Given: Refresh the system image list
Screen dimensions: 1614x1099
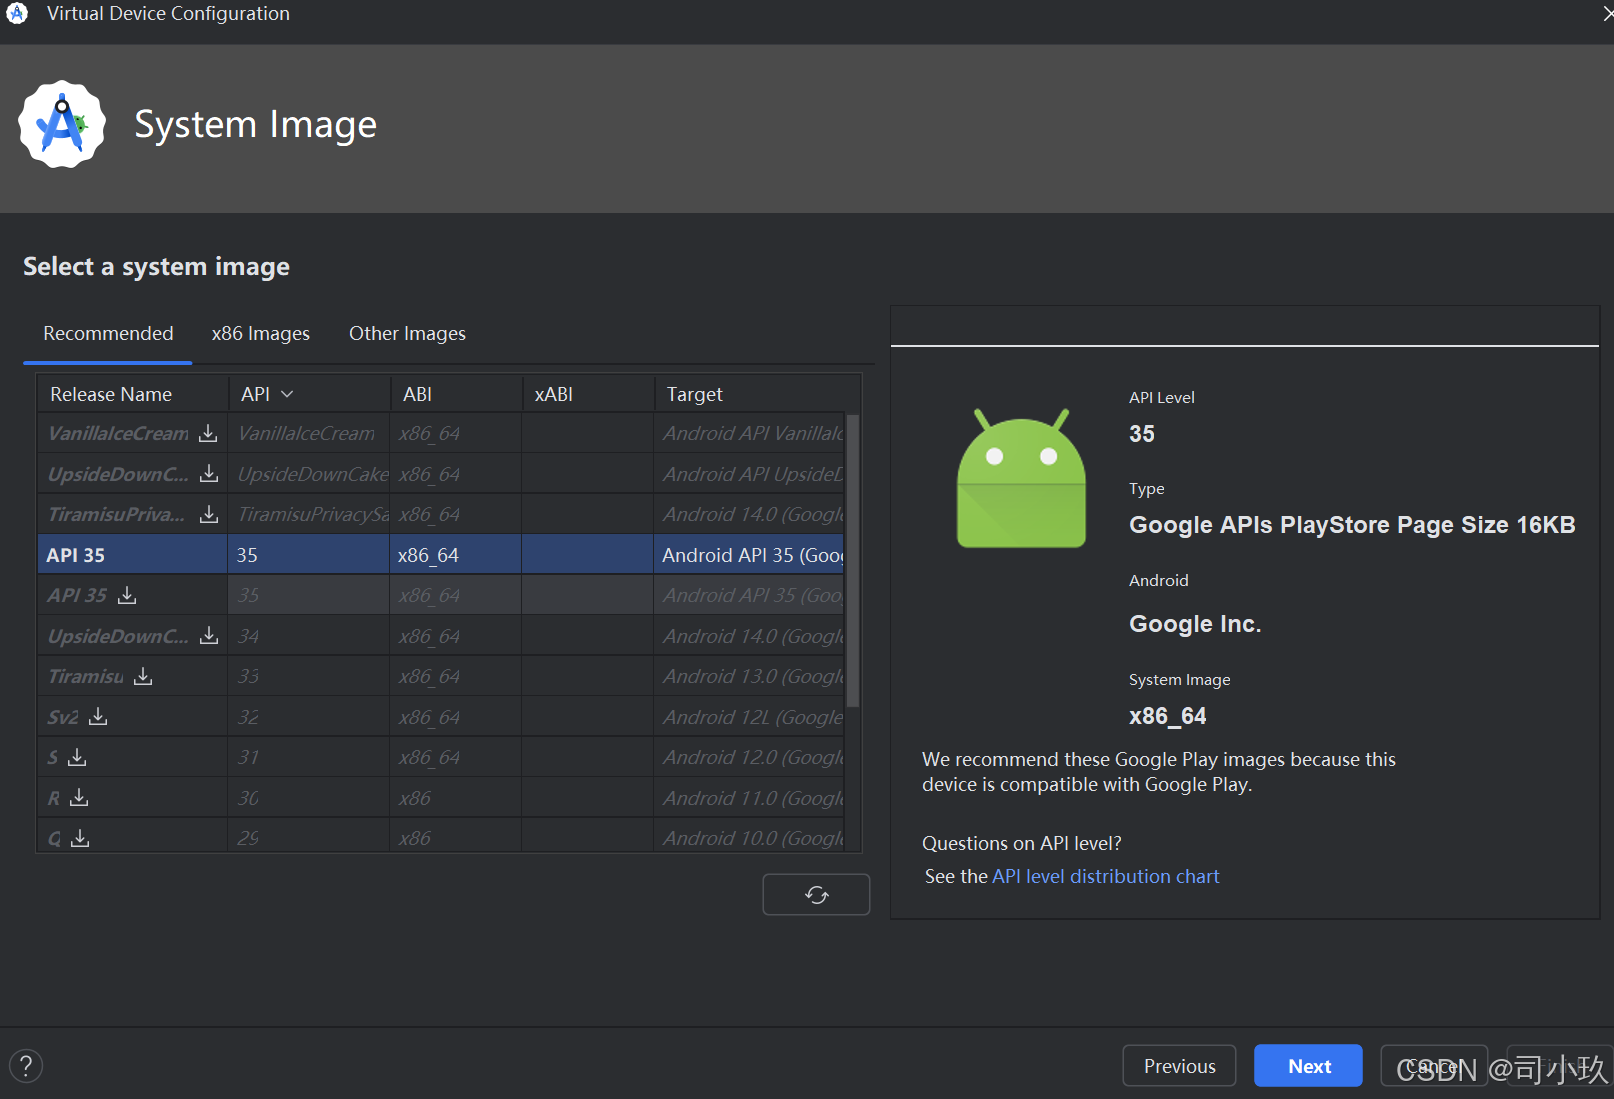Looking at the screenshot, I should click(816, 894).
